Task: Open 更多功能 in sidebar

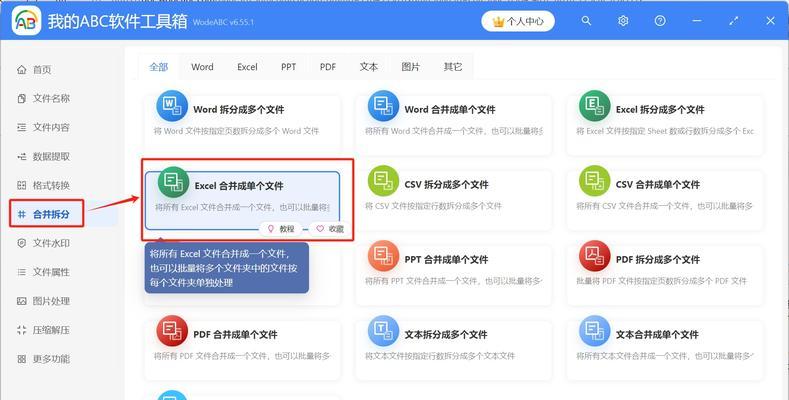Action: (x=51, y=359)
